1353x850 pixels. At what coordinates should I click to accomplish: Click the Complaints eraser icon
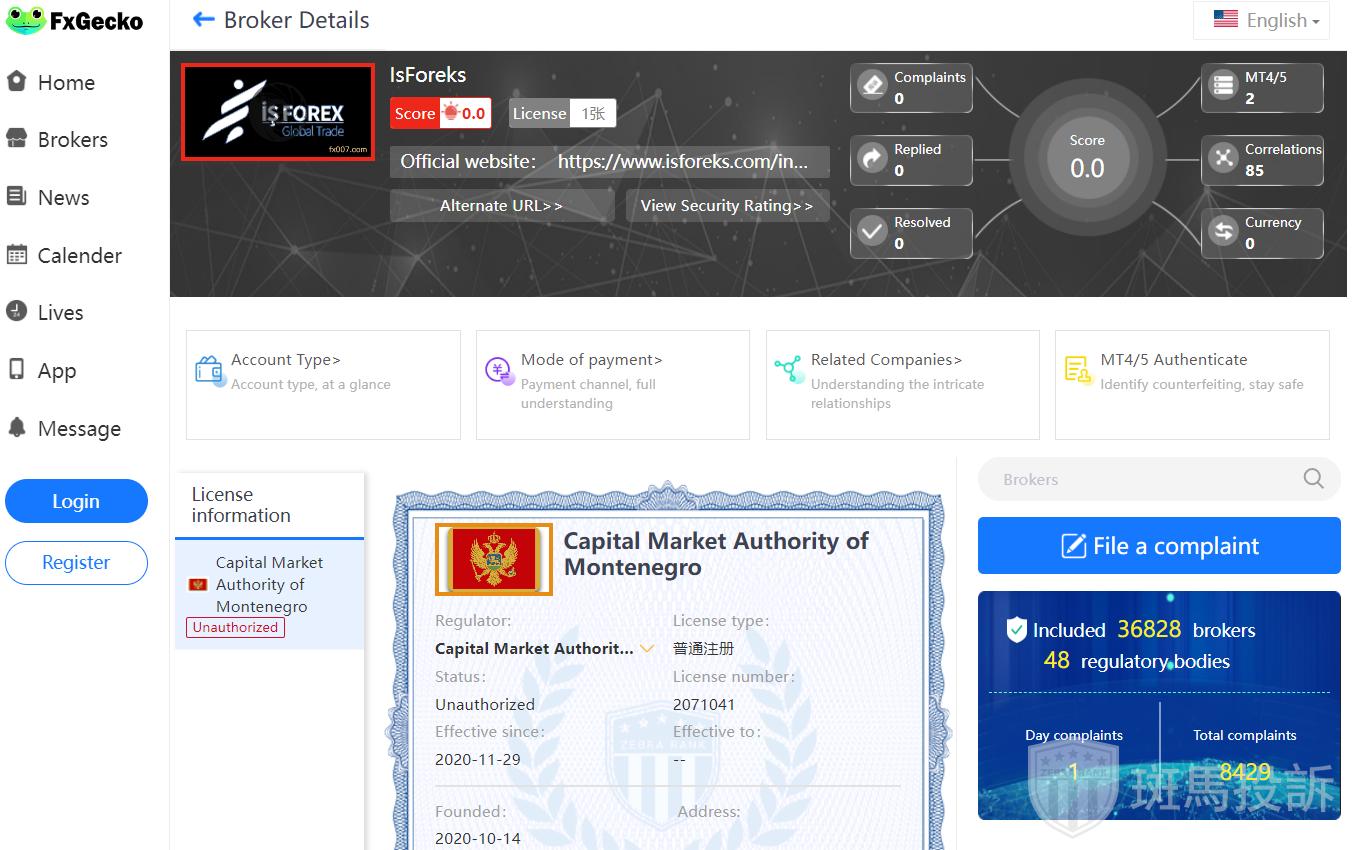pyautogui.click(x=873, y=86)
